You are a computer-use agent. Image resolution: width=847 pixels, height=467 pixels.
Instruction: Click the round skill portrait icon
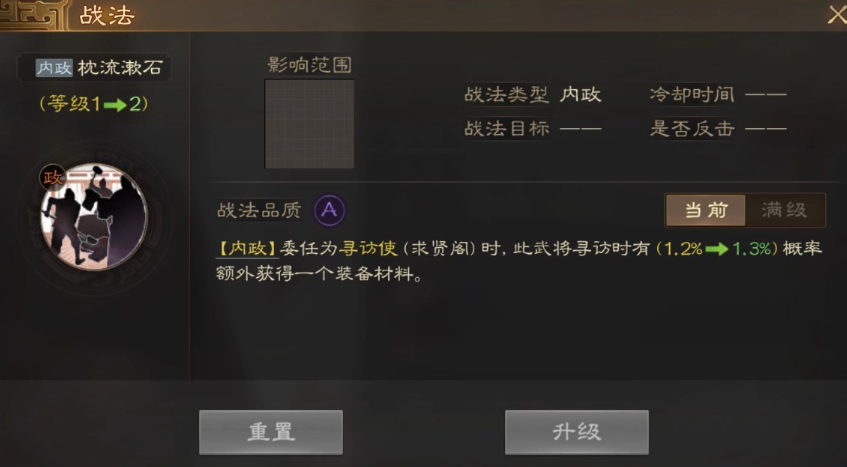pyautogui.click(x=94, y=217)
